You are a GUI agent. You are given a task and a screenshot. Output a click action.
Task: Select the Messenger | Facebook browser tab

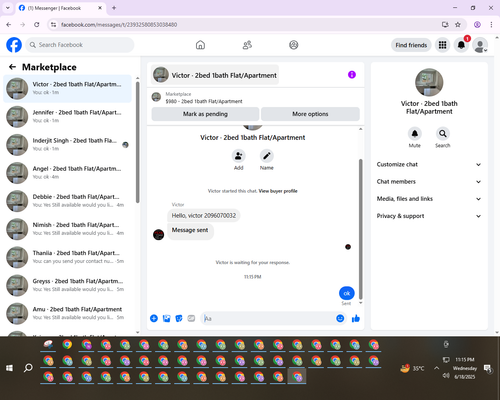(60, 8)
